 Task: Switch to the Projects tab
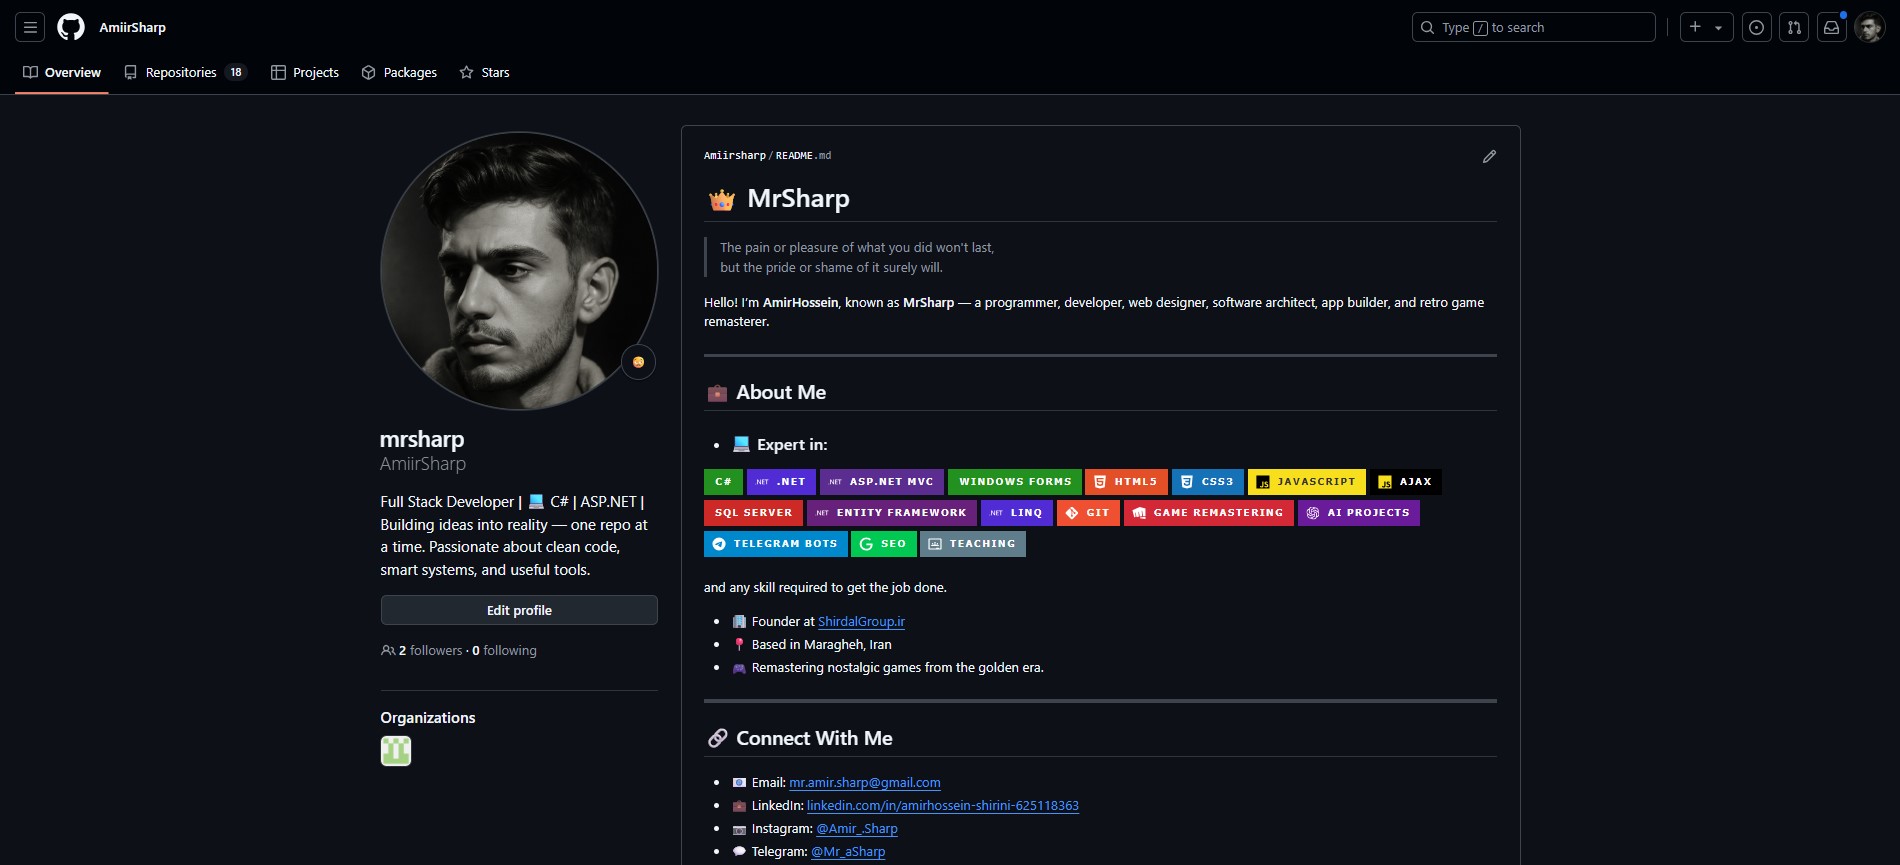(305, 72)
